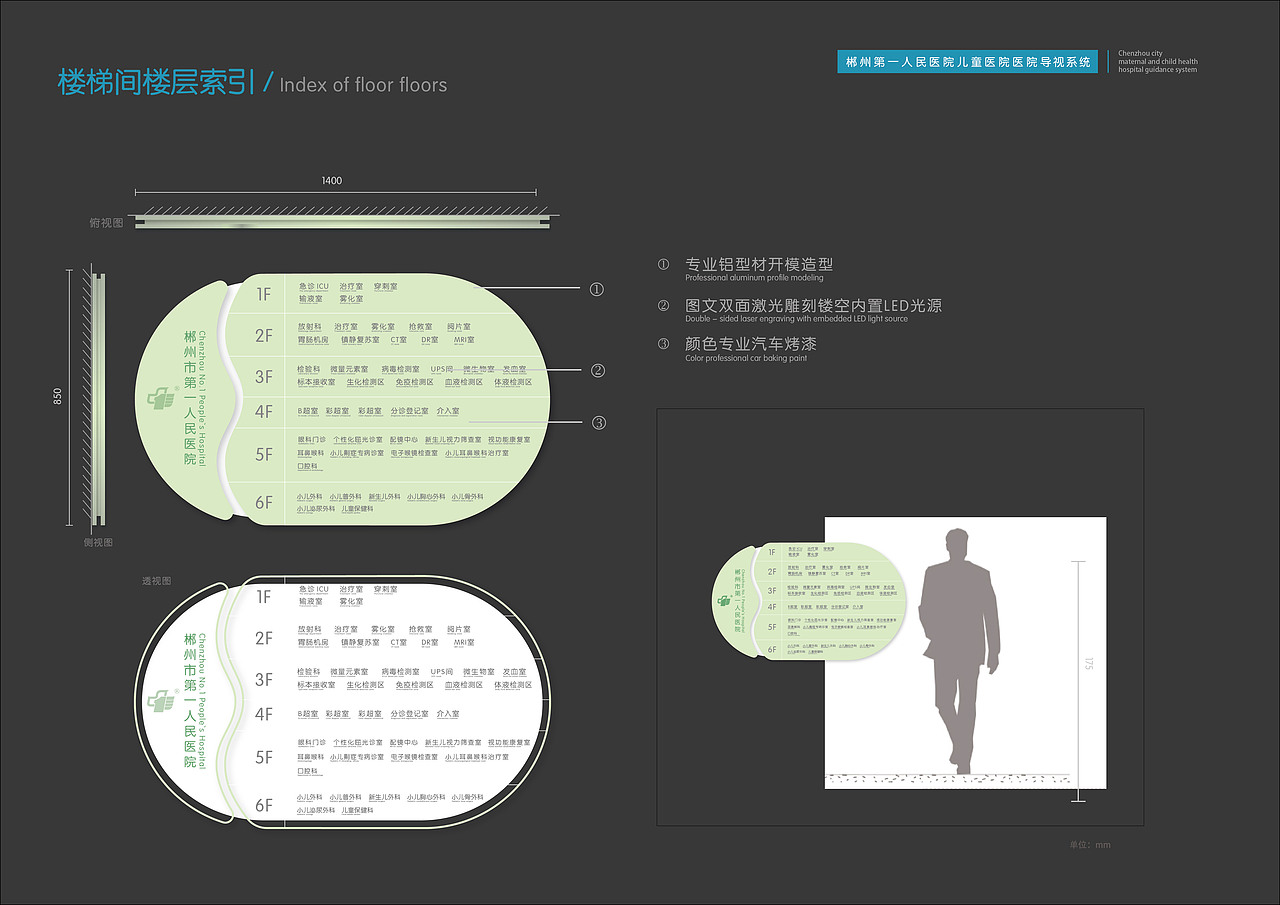1280x905 pixels.
Task: Click '镇静复苏室' on the green sign
Action: tap(360, 340)
